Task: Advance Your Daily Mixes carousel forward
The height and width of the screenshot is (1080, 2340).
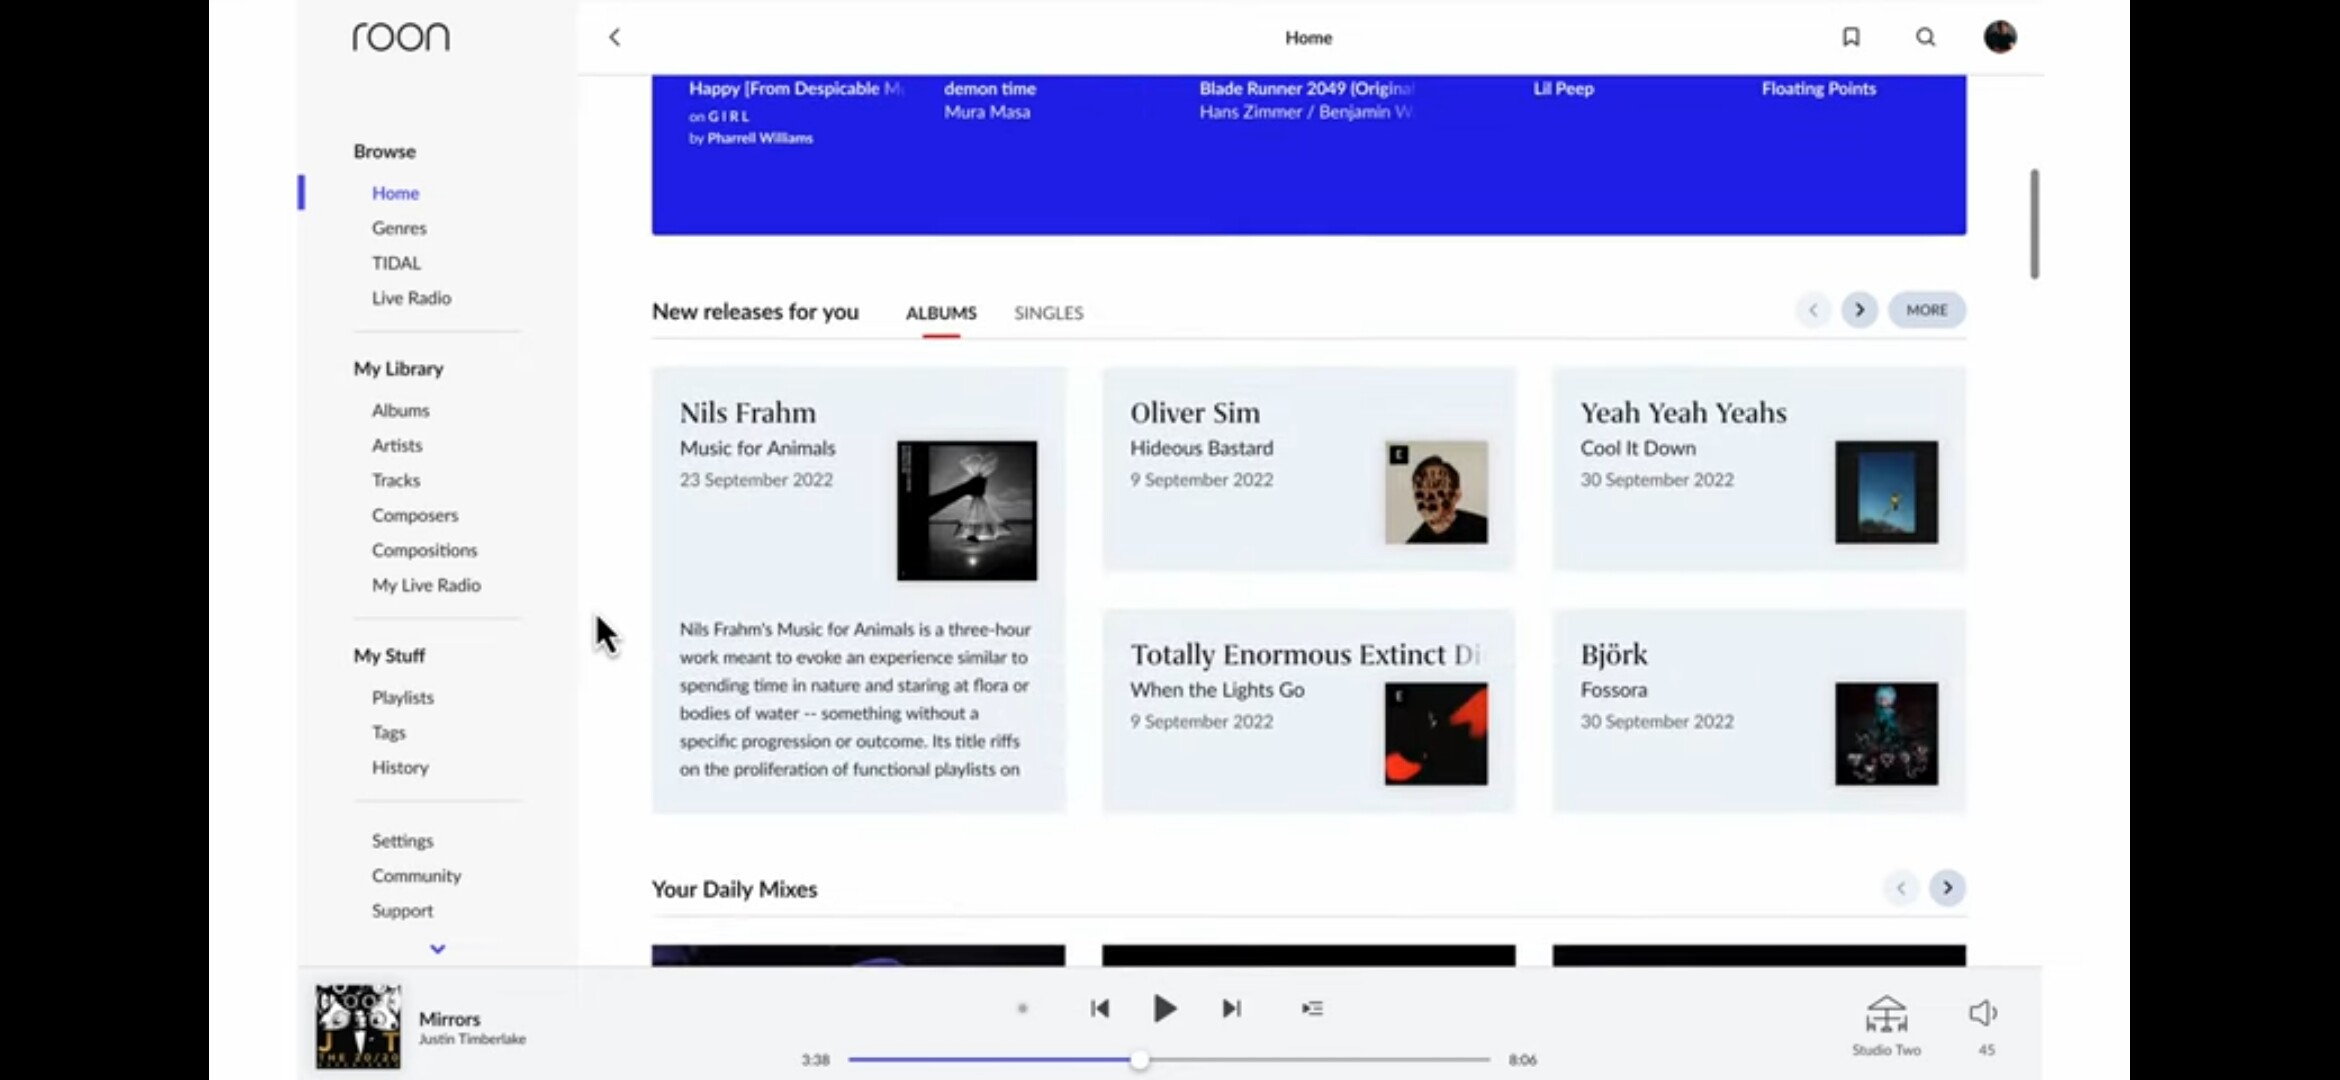Action: point(1947,888)
